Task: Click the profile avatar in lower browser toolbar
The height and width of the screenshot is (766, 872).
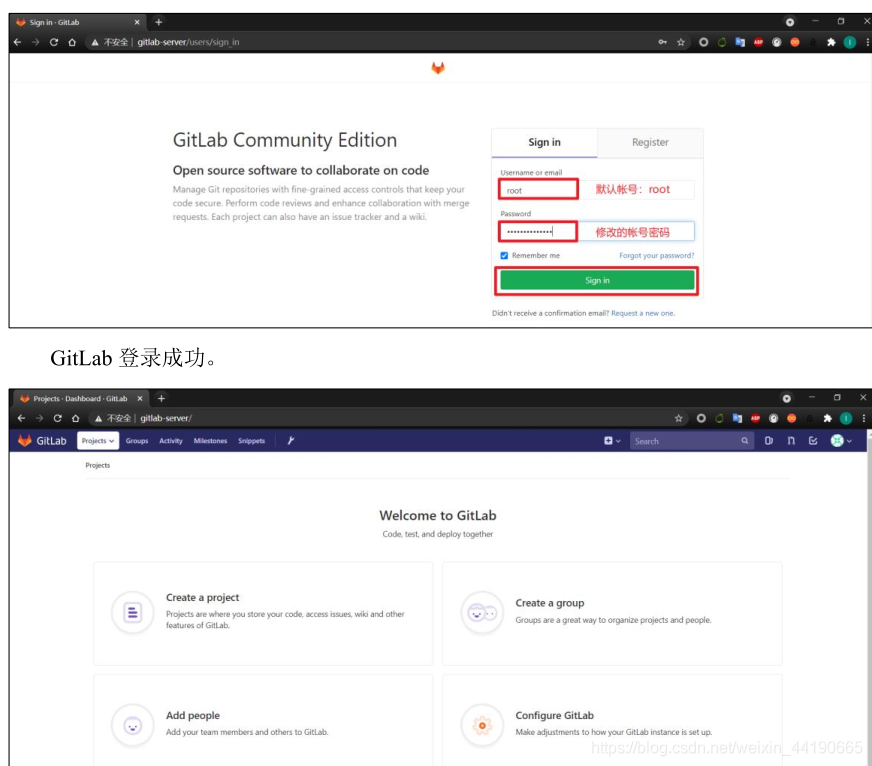Action: pos(846,418)
